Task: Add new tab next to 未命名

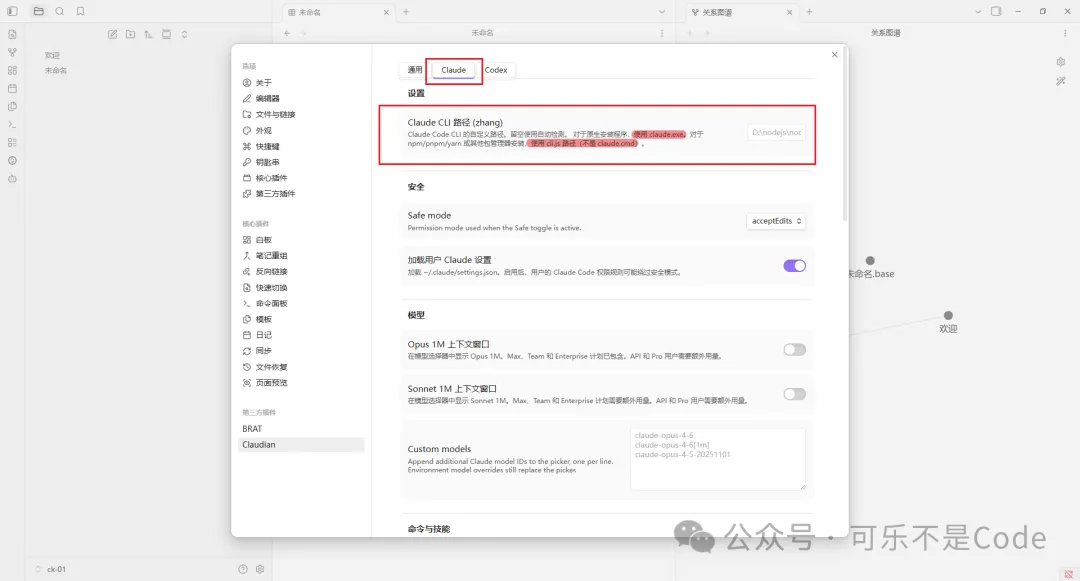Action: click(406, 12)
